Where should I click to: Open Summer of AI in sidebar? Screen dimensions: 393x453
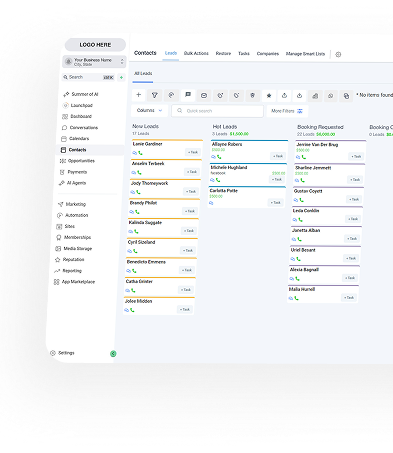[x=81, y=94]
